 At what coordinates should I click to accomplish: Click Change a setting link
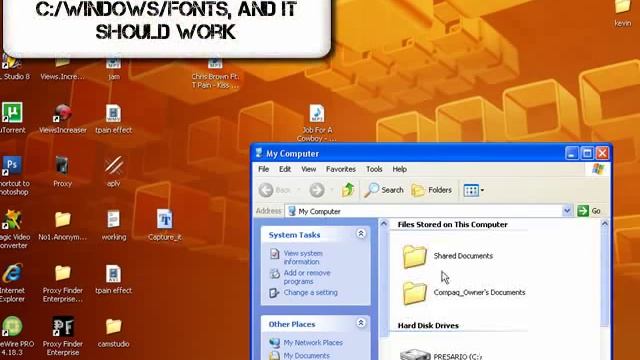click(311, 292)
